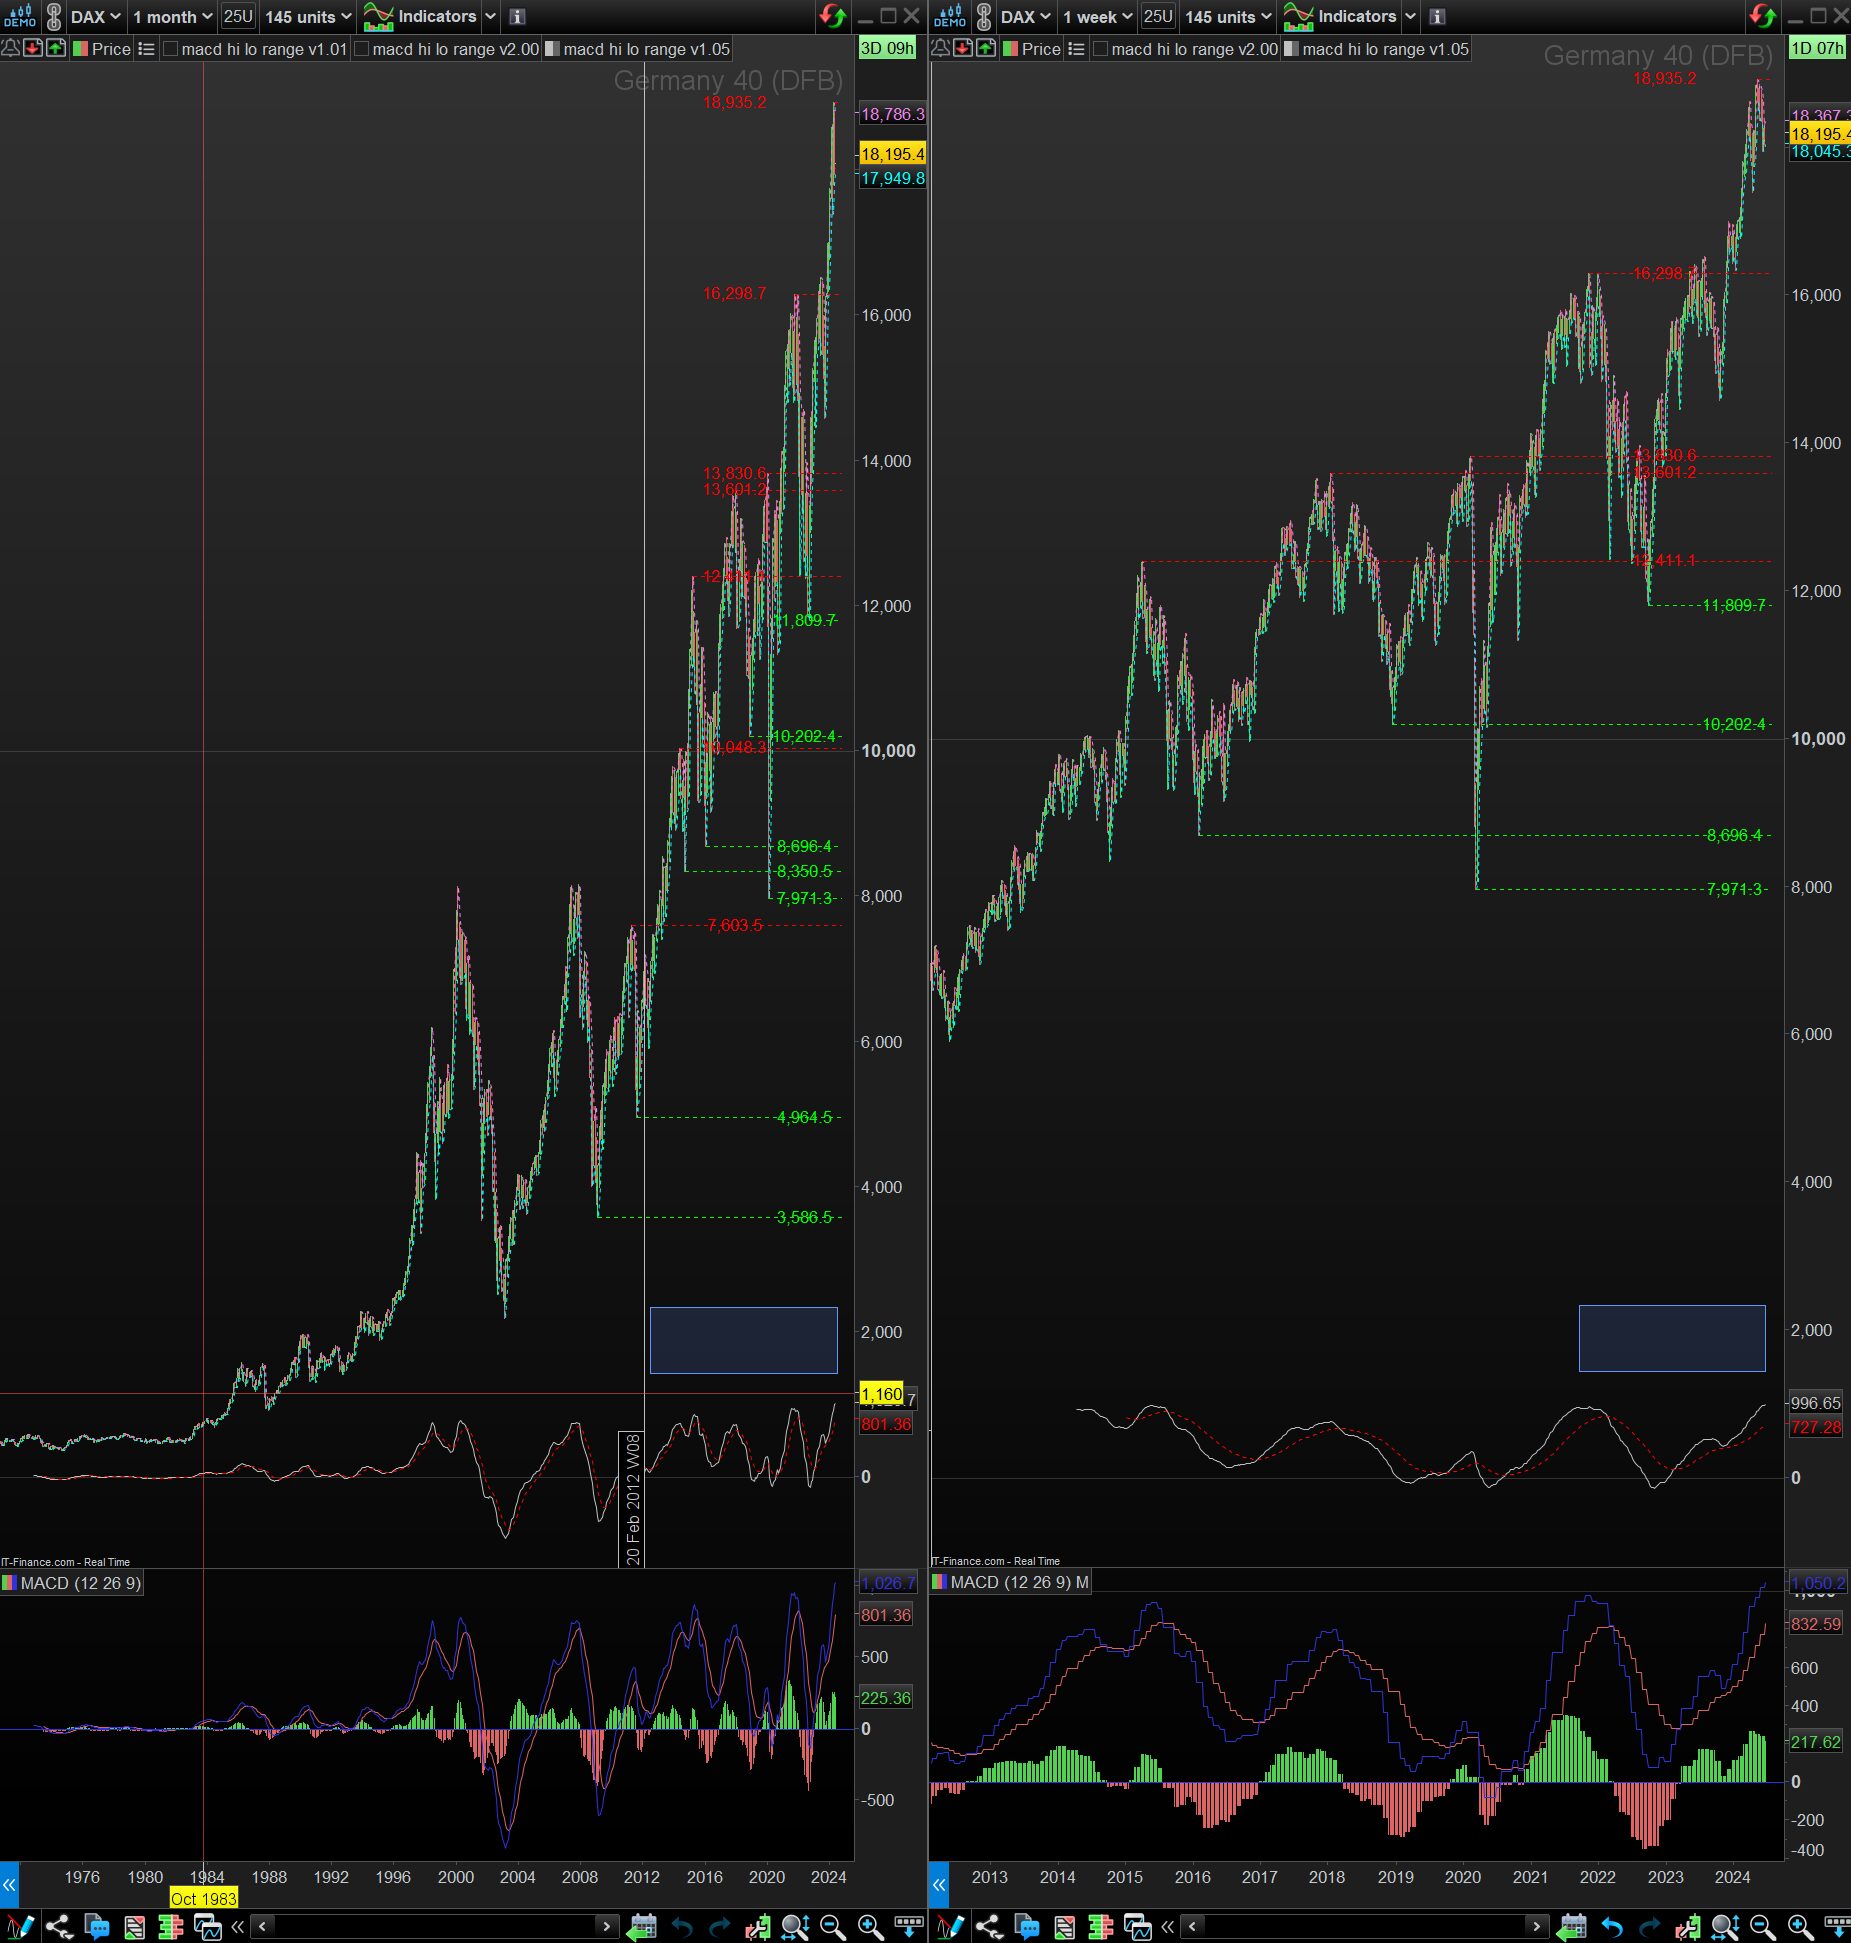This screenshot has height=1943, width=1851.
Task: Open object list icon beside Price in monthly chart
Action: 146,48
